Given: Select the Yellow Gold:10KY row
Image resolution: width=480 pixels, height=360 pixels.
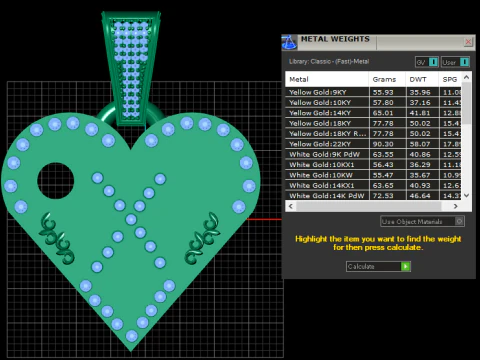Looking at the screenshot, I should click(x=373, y=103).
